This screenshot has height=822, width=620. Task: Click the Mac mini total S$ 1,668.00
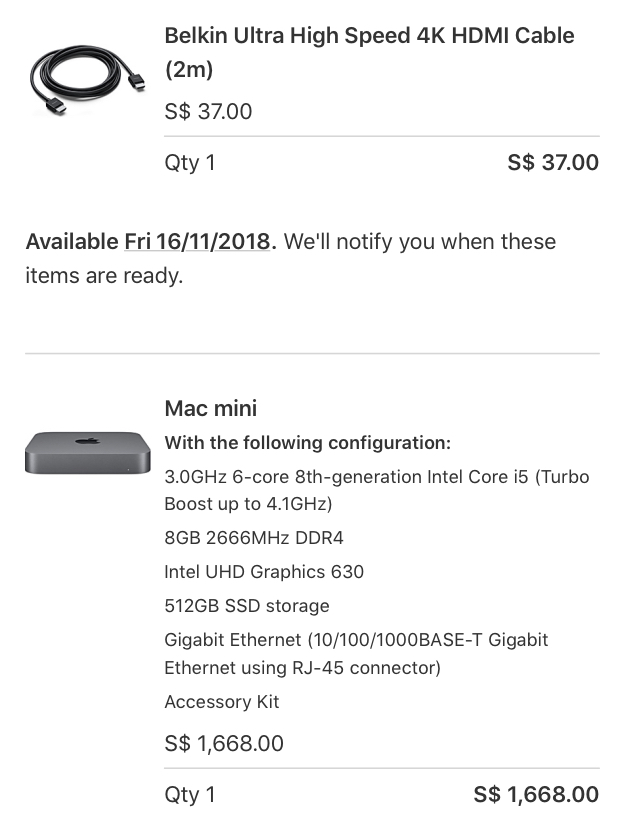coord(536,794)
